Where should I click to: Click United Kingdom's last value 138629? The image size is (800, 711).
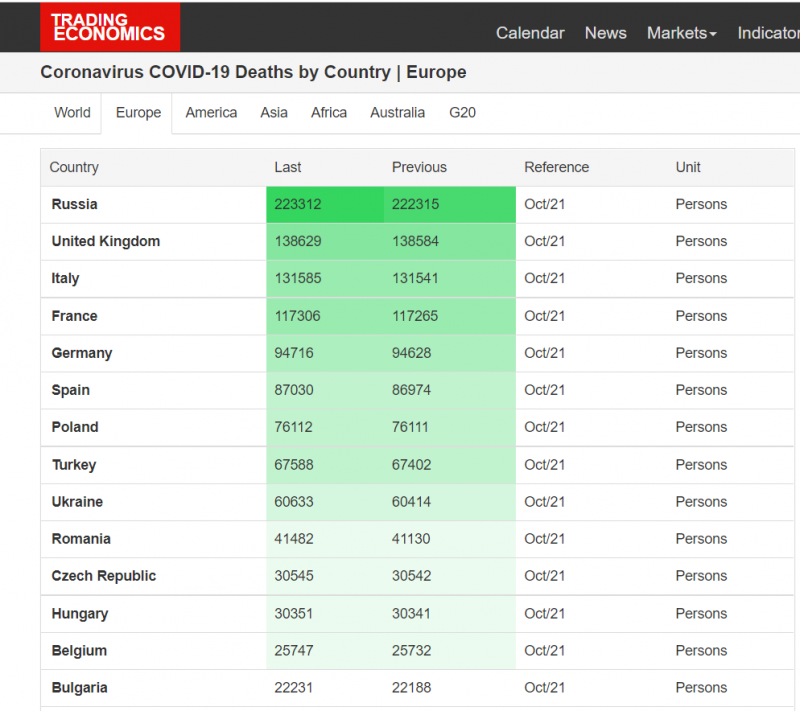pyautogui.click(x=298, y=241)
